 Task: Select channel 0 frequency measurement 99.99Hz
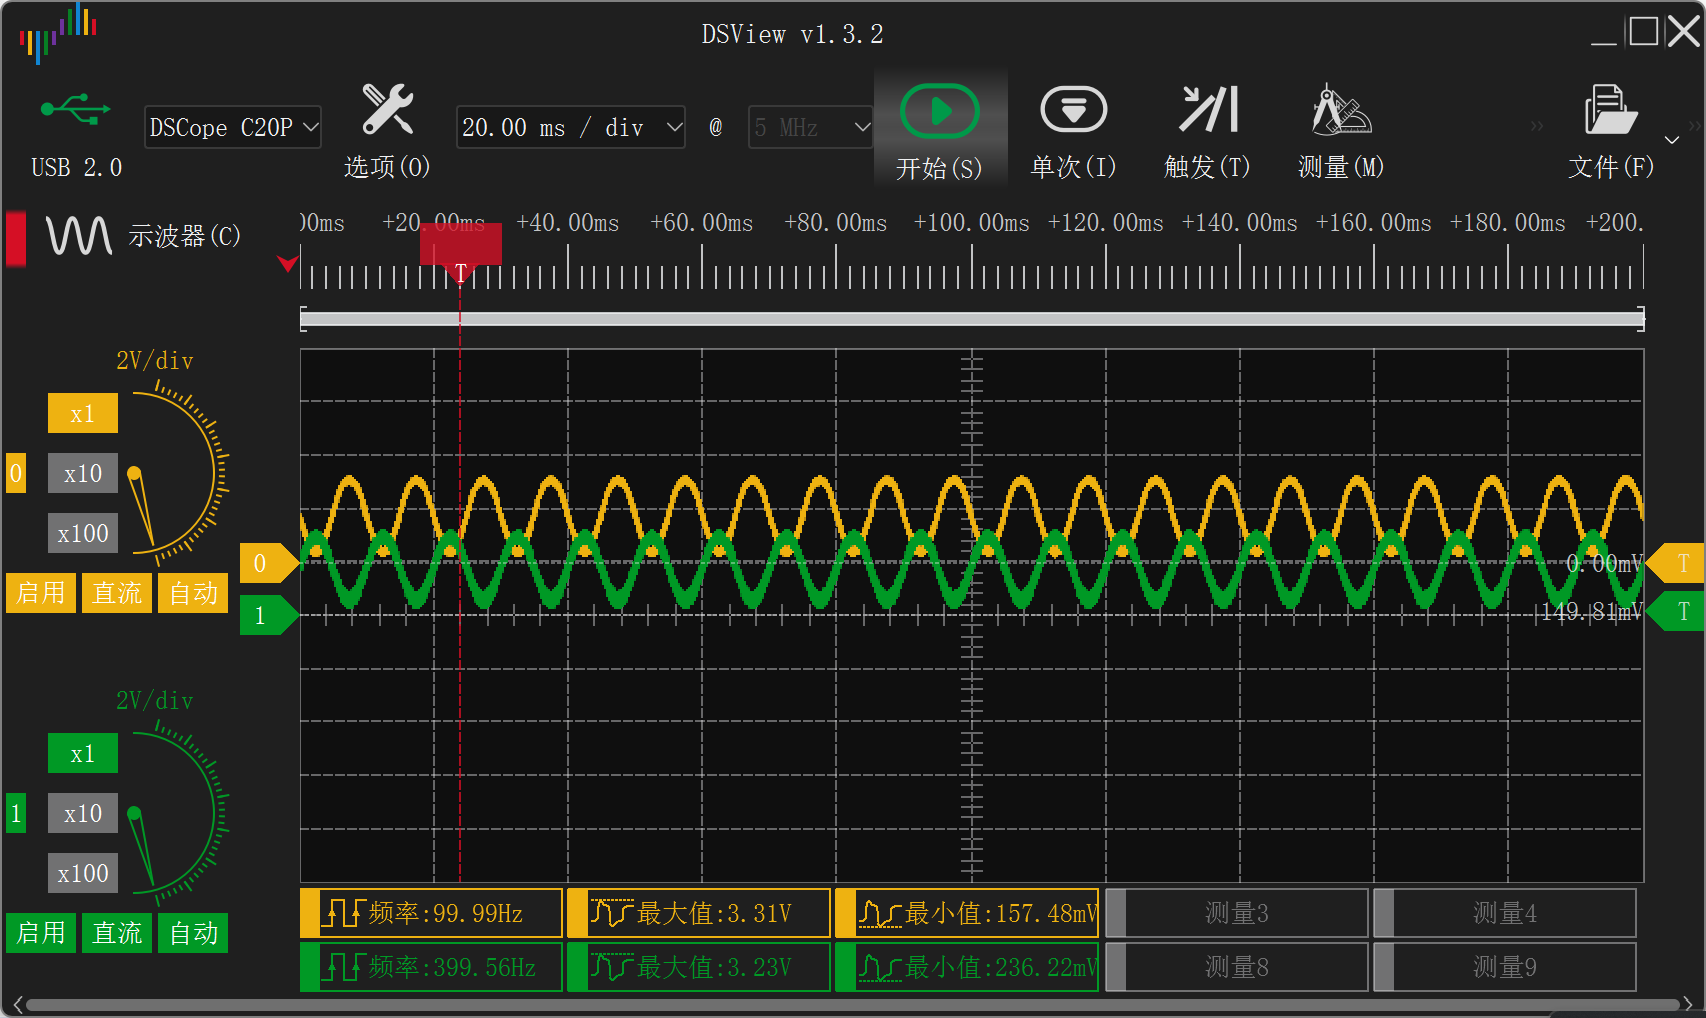[432, 913]
